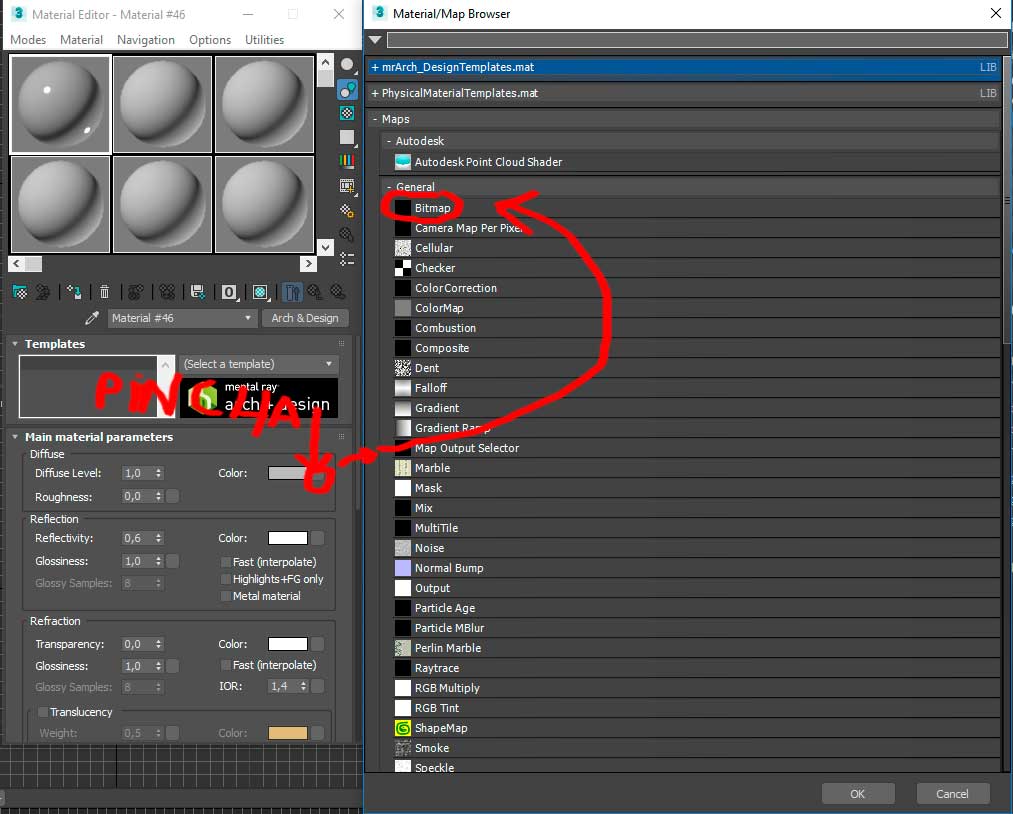Enable Fast (interpolate) under Reflection
Viewport: 1013px width, 814px height.
pyautogui.click(x=225, y=562)
